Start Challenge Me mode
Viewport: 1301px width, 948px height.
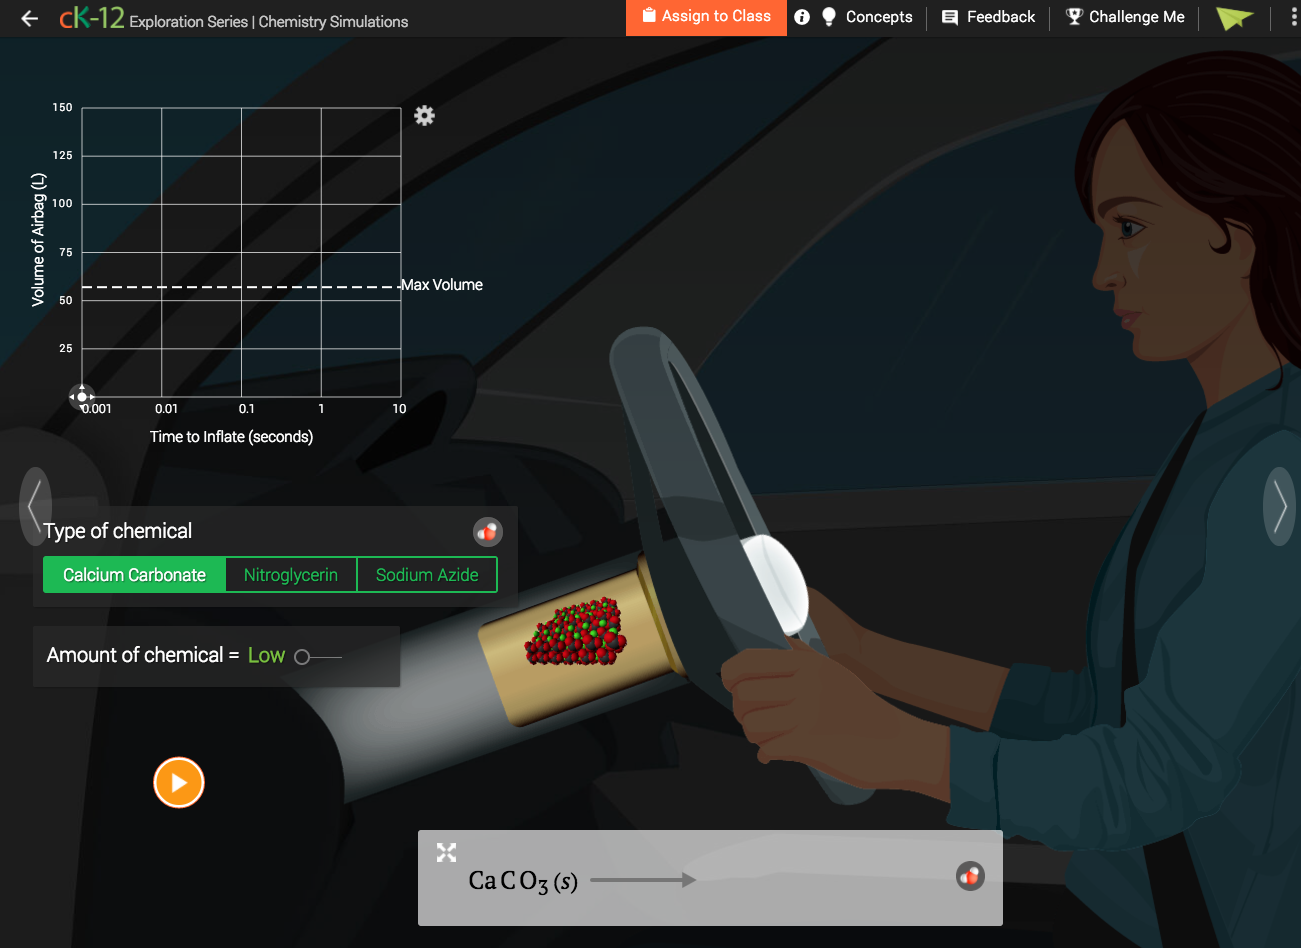pyautogui.click(x=1124, y=17)
